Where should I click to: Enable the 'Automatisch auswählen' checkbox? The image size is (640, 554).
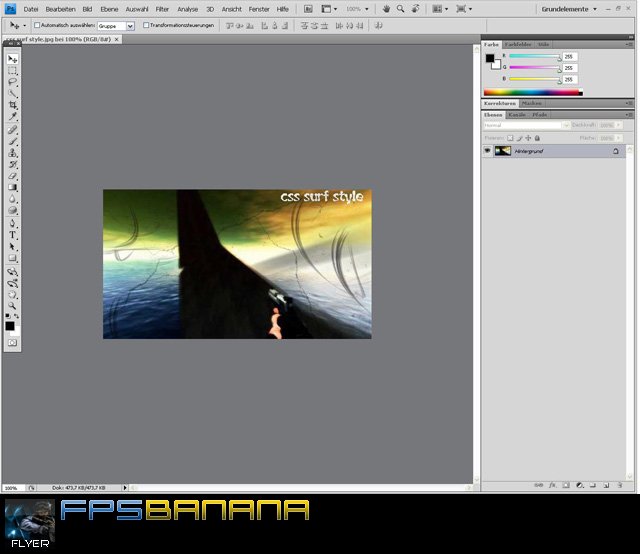pyautogui.click(x=38, y=25)
